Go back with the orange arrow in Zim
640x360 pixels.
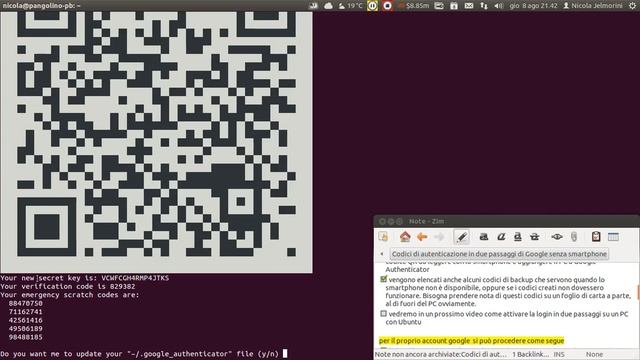pos(422,237)
